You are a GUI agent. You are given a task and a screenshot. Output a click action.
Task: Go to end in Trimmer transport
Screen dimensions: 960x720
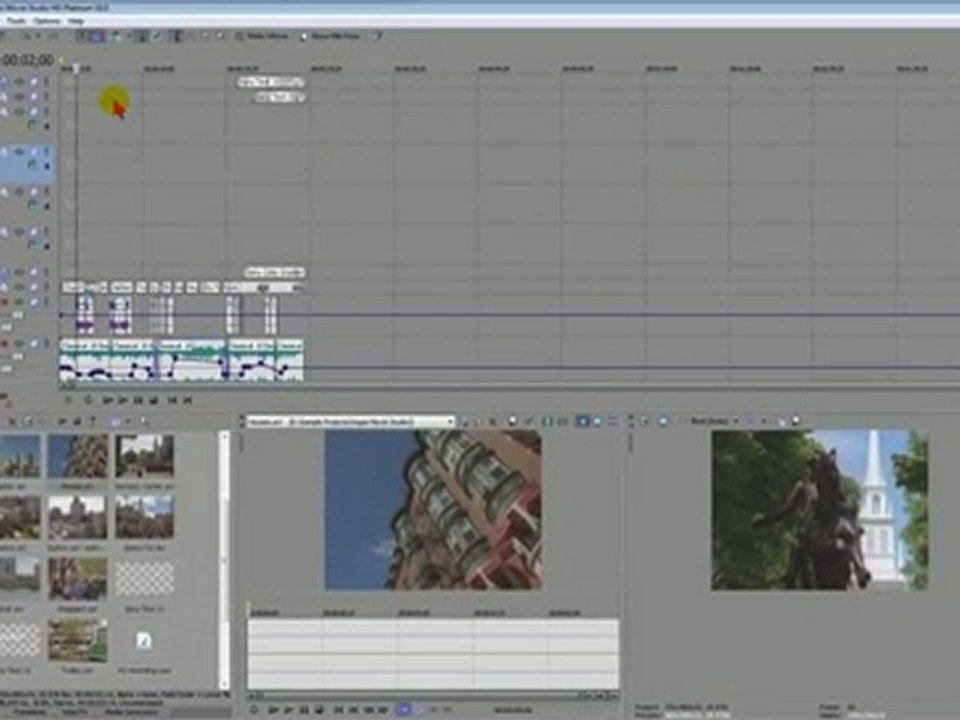point(353,710)
